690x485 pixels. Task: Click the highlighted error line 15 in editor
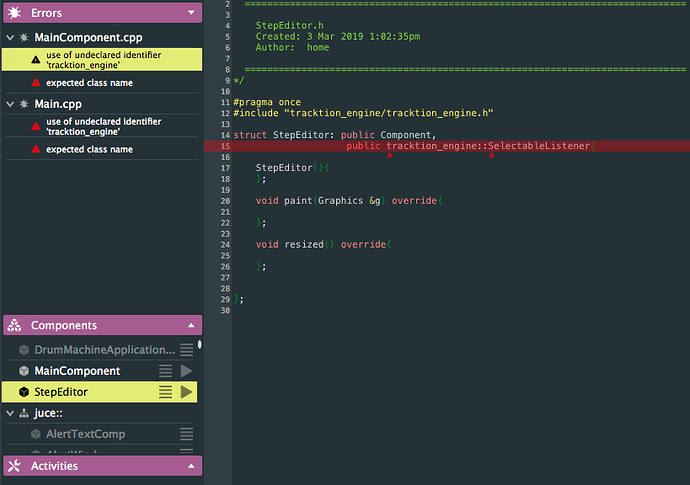[447, 146]
